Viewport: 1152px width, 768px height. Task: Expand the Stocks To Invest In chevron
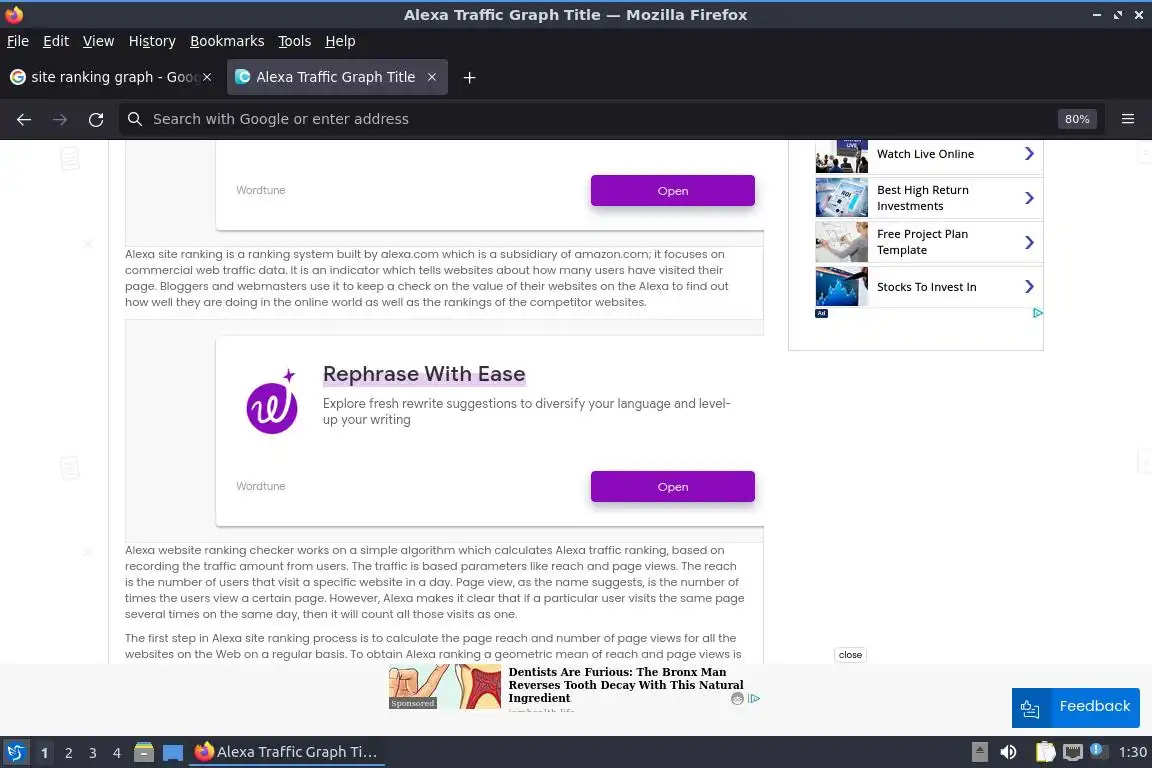click(1029, 287)
